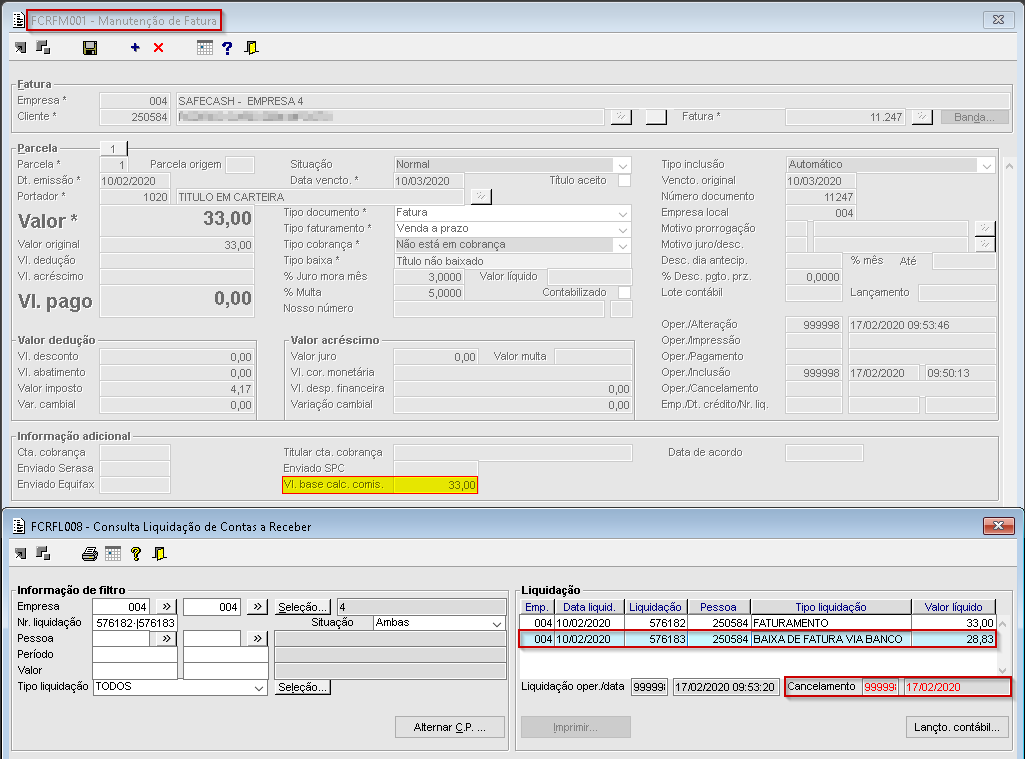Screen dimensions: 1025x759
Task: Open the Tipo liquidação TODOS dropdown
Action: tap(260, 687)
